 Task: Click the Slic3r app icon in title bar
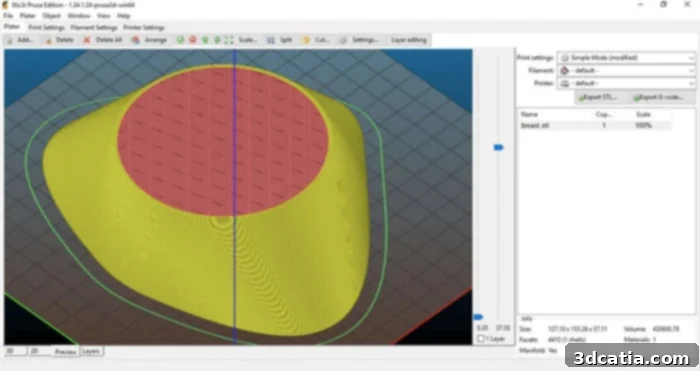(x=5, y=5)
